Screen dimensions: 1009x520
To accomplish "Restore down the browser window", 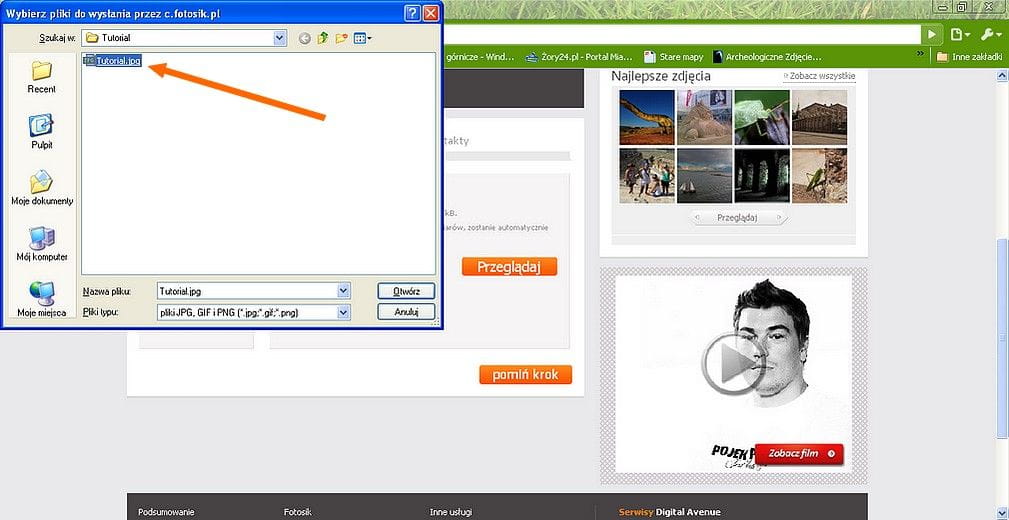I will click(x=961, y=8).
